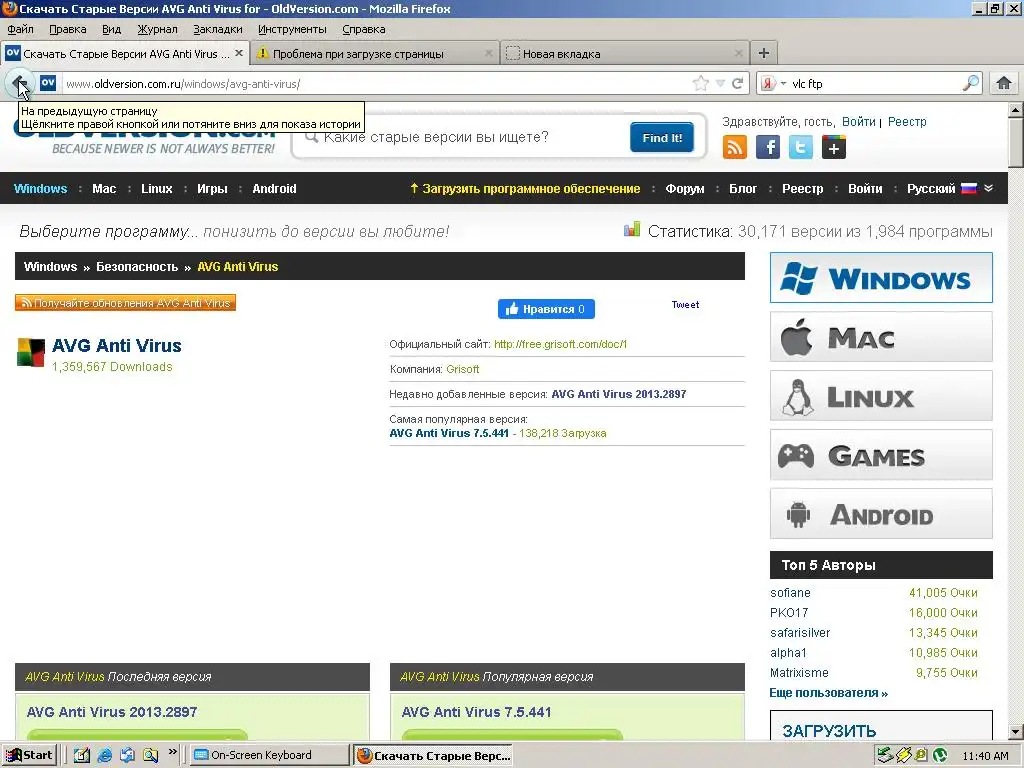This screenshot has width=1024, height=768.
Task: Click the Grisoft company link
Action: tap(462, 369)
